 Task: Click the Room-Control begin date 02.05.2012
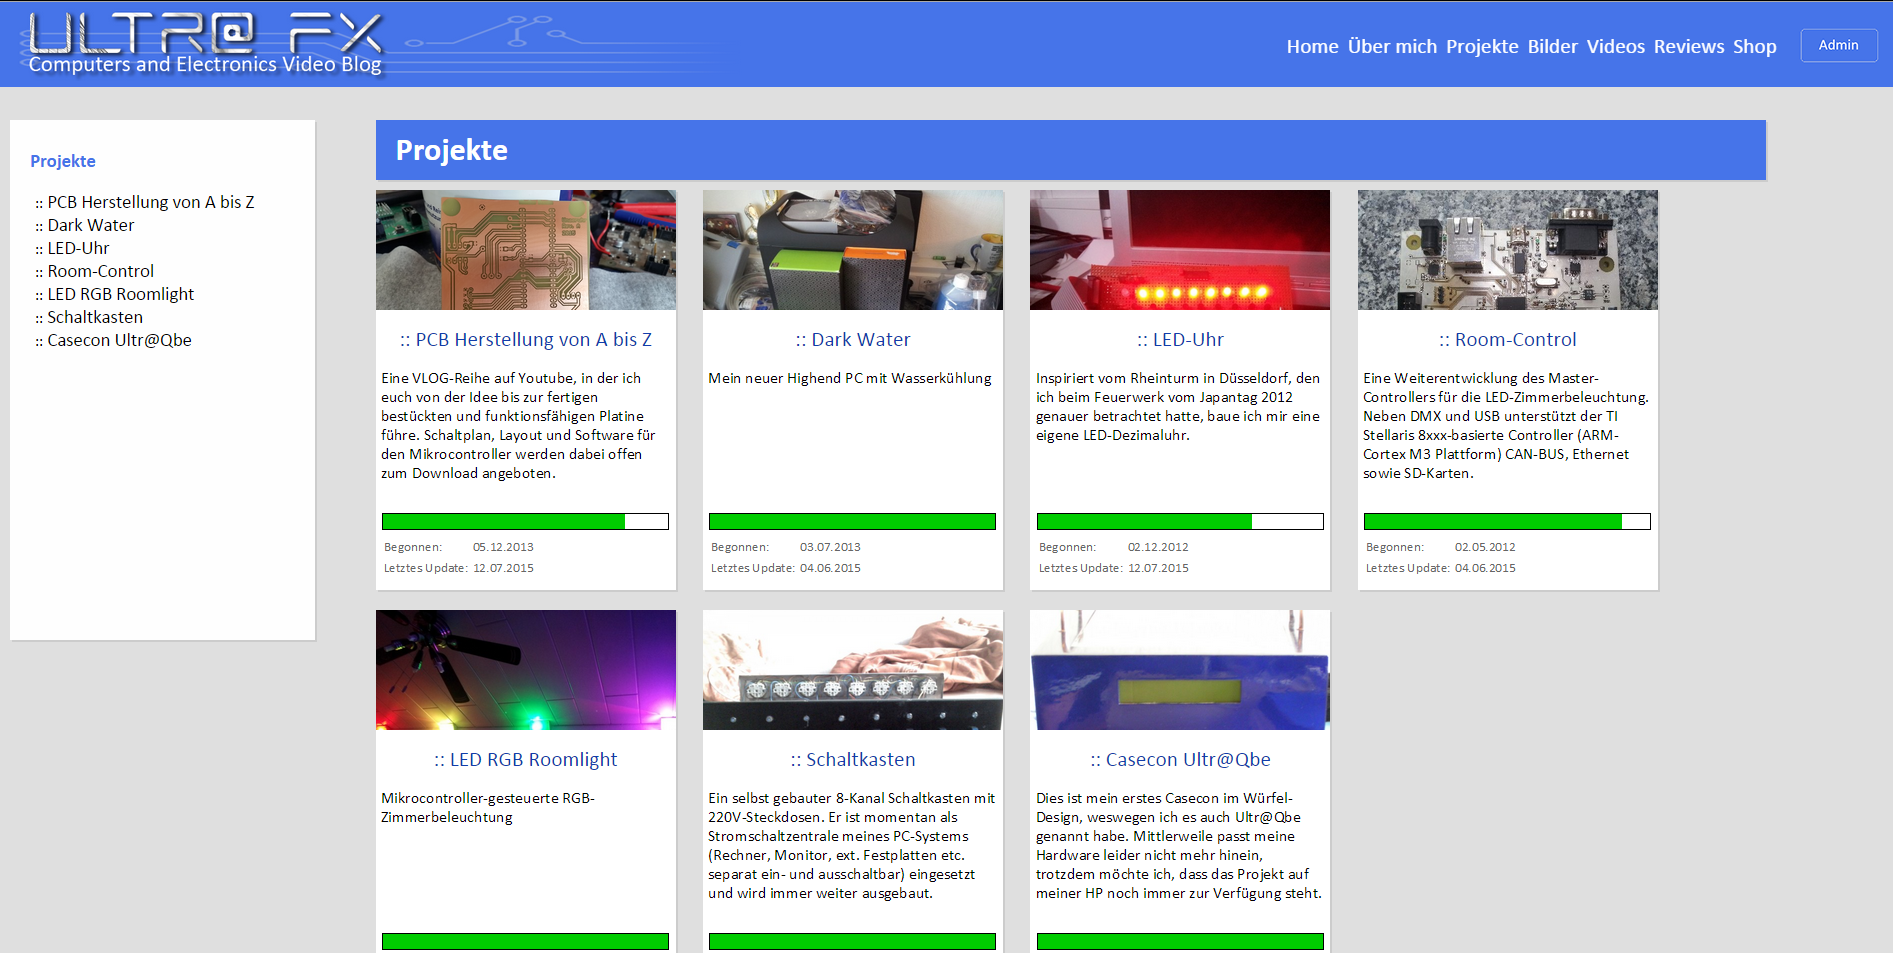tap(1485, 547)
